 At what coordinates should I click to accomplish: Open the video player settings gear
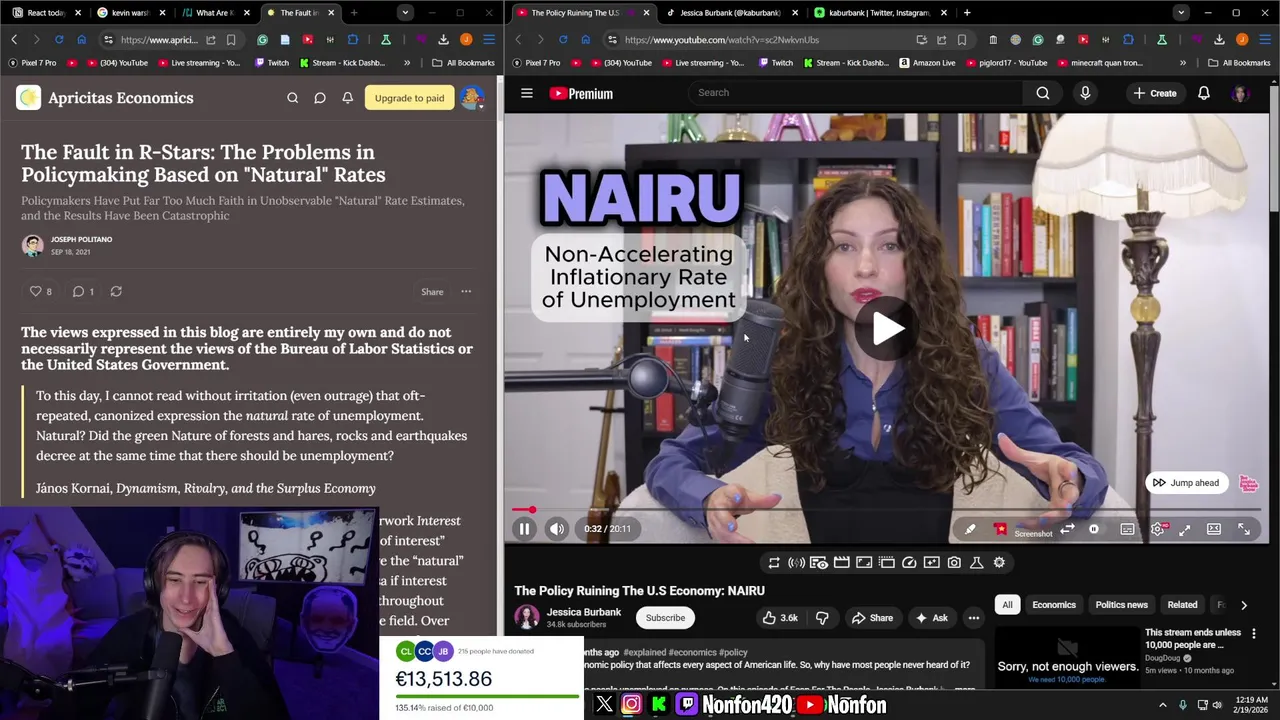click(x=1157, y=529)
